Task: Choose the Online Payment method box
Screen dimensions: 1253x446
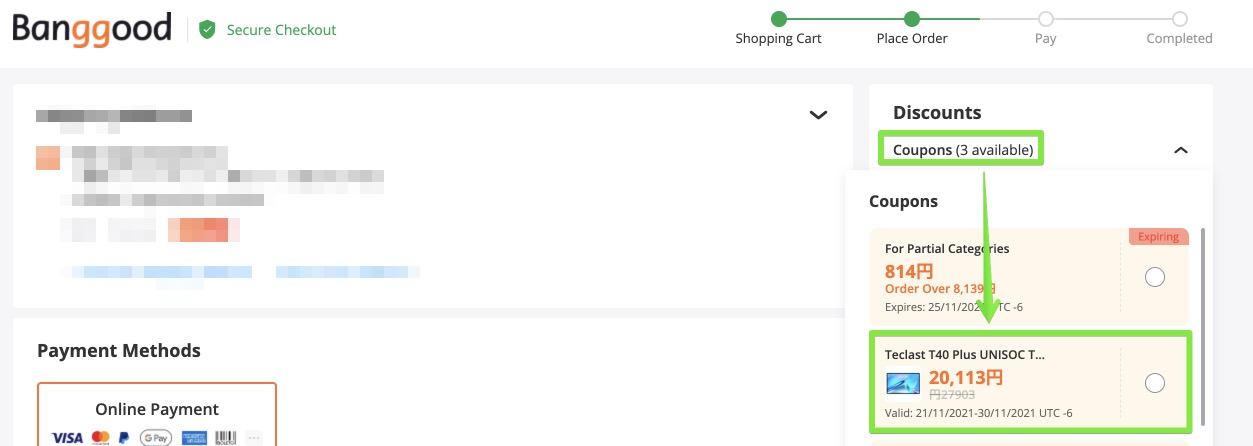Action: tap(157, 414)
